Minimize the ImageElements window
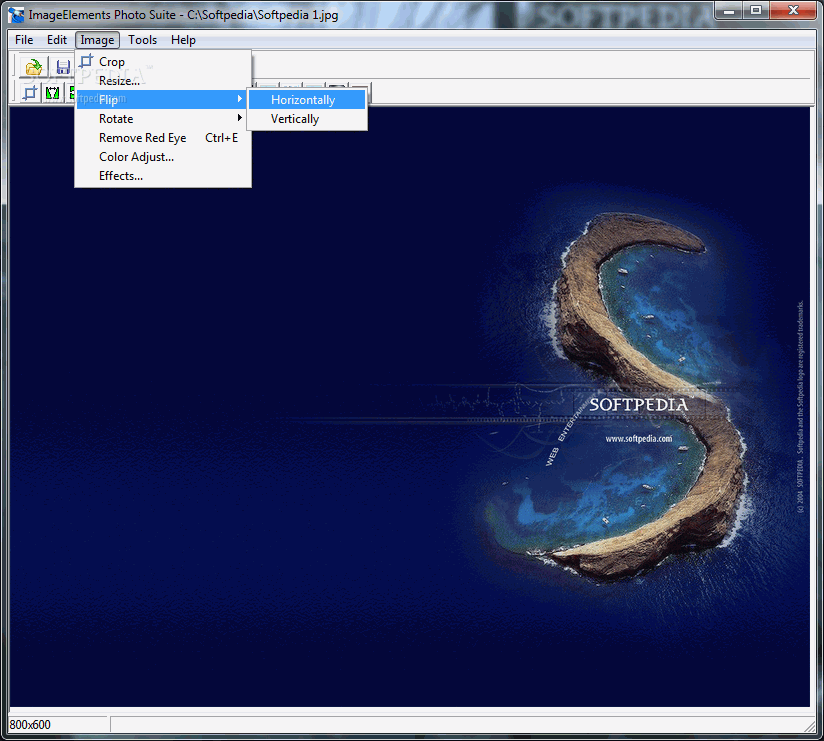The height and width of the screenshot is (741, 824). coord(728,11)
